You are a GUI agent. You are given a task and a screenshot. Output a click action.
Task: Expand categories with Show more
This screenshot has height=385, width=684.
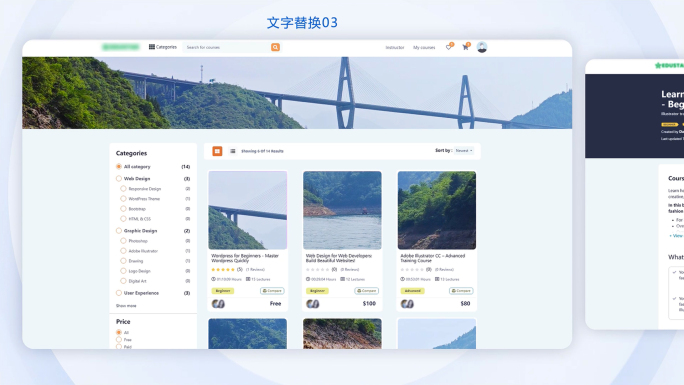tap(126, 306)
